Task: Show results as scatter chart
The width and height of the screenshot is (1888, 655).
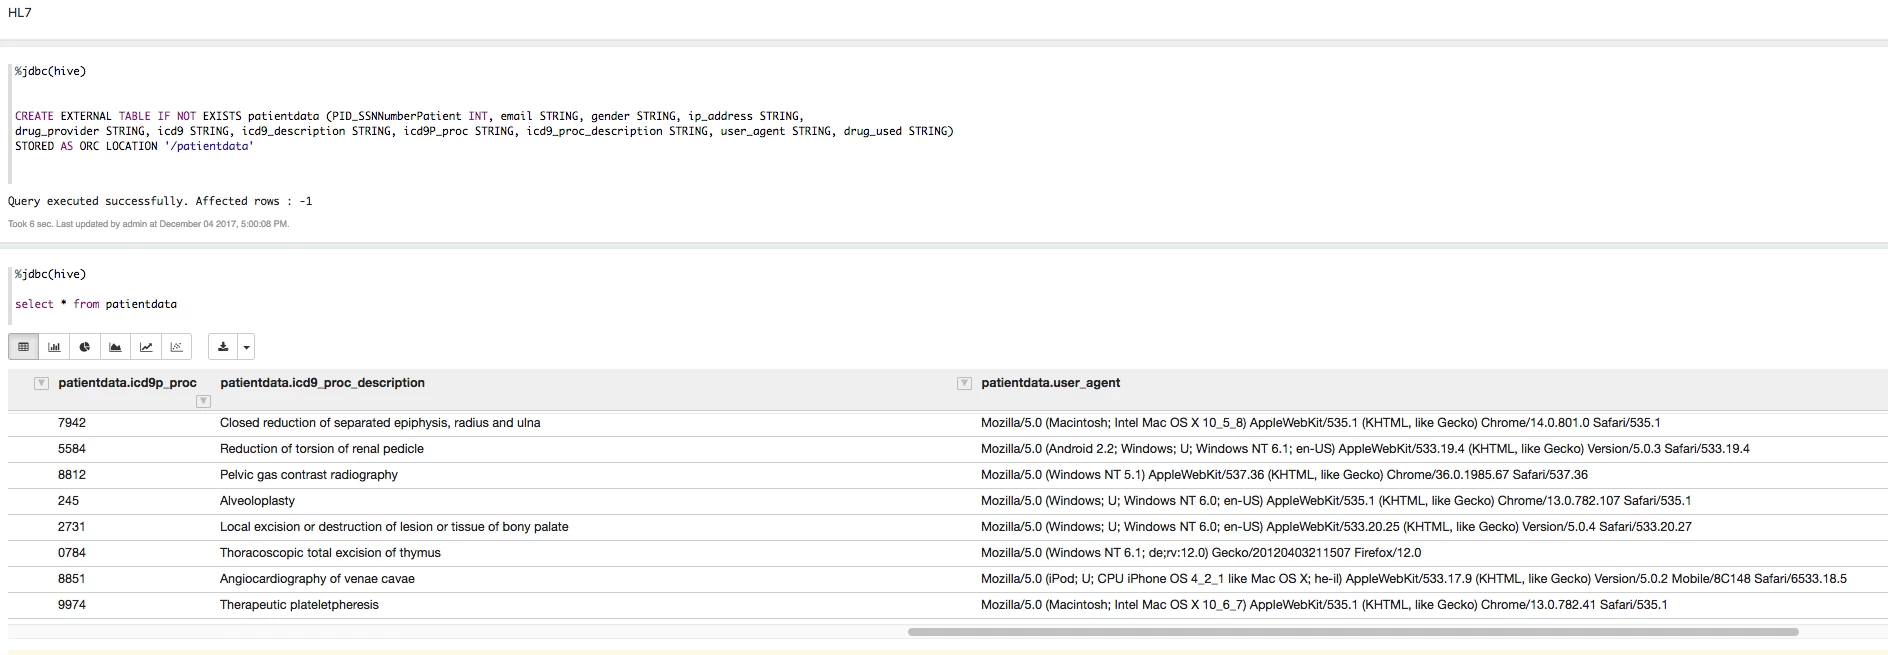Action: tap(176, 347)
